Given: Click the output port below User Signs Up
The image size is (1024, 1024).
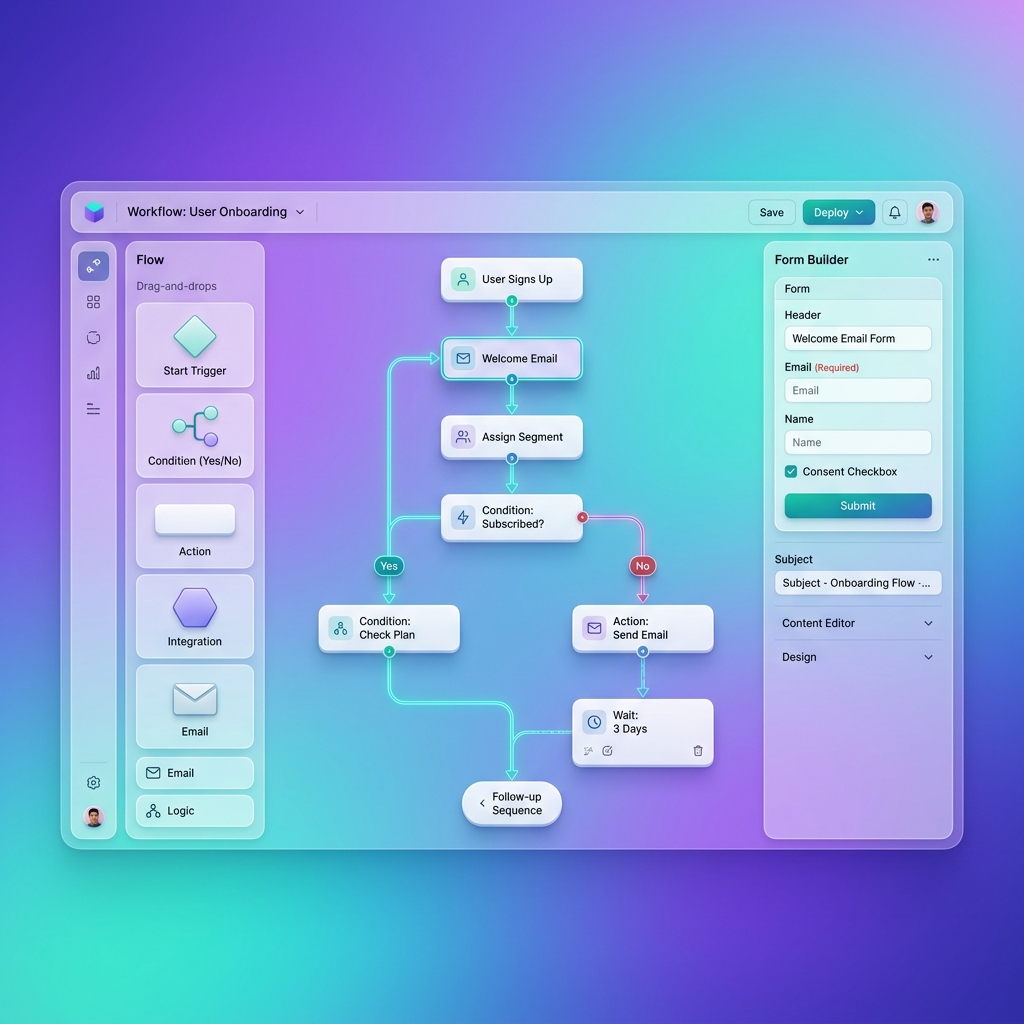Looking at the screenshot, I should pyautogui.click(x=512, y=300).
